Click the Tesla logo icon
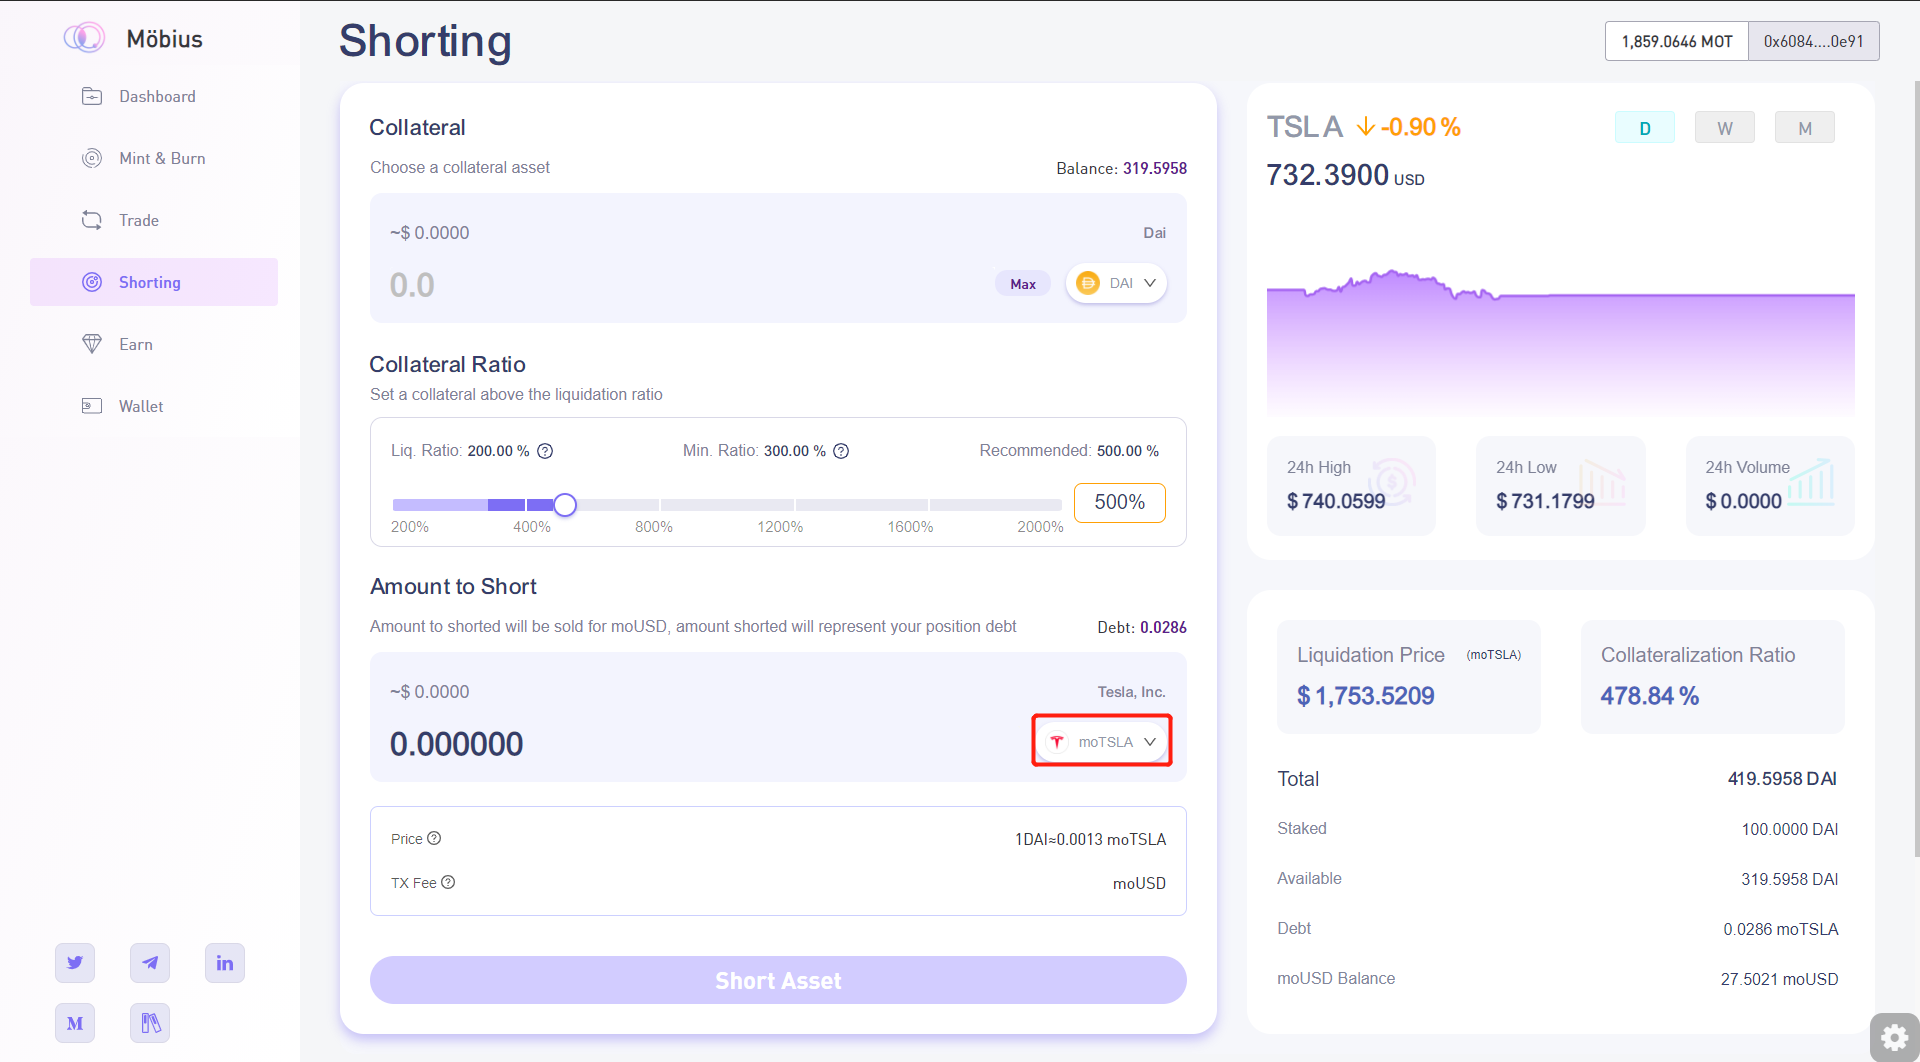 1056,742
